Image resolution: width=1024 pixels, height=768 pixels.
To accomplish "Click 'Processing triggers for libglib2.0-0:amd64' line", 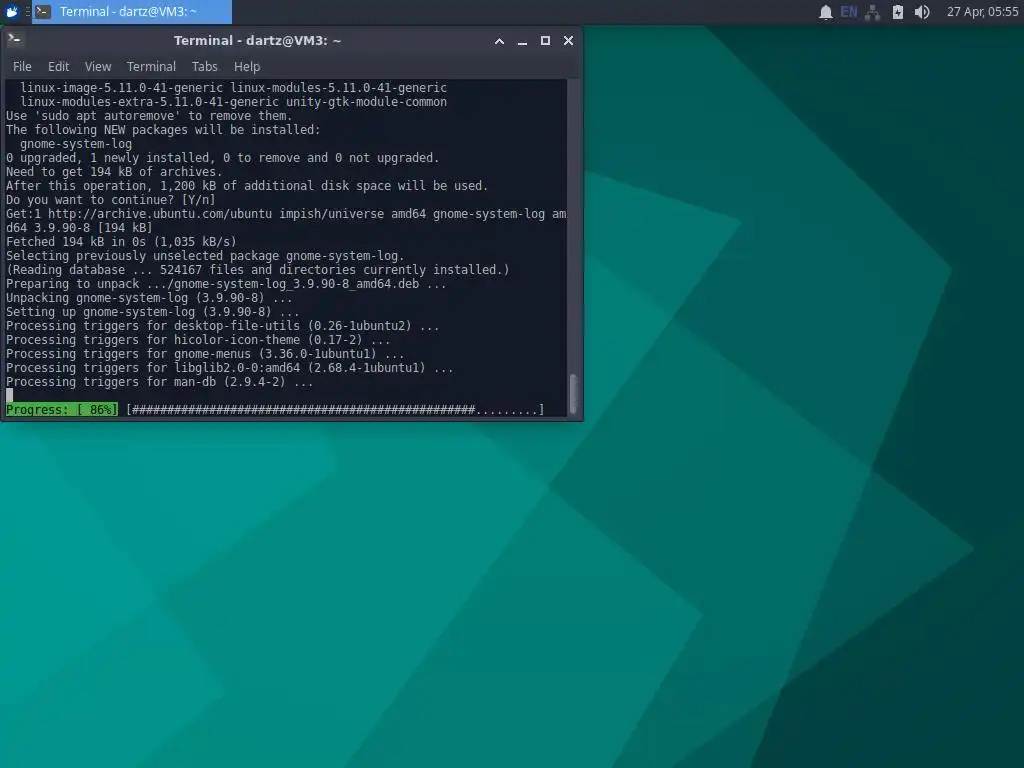I will pyautogui.click(x=229, y=368).
